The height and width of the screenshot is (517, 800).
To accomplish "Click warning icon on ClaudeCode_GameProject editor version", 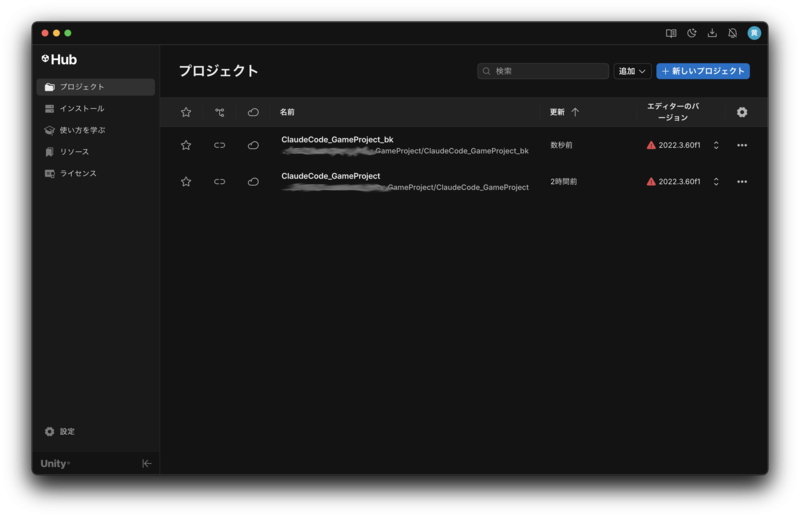I will [x=651, y=182].
